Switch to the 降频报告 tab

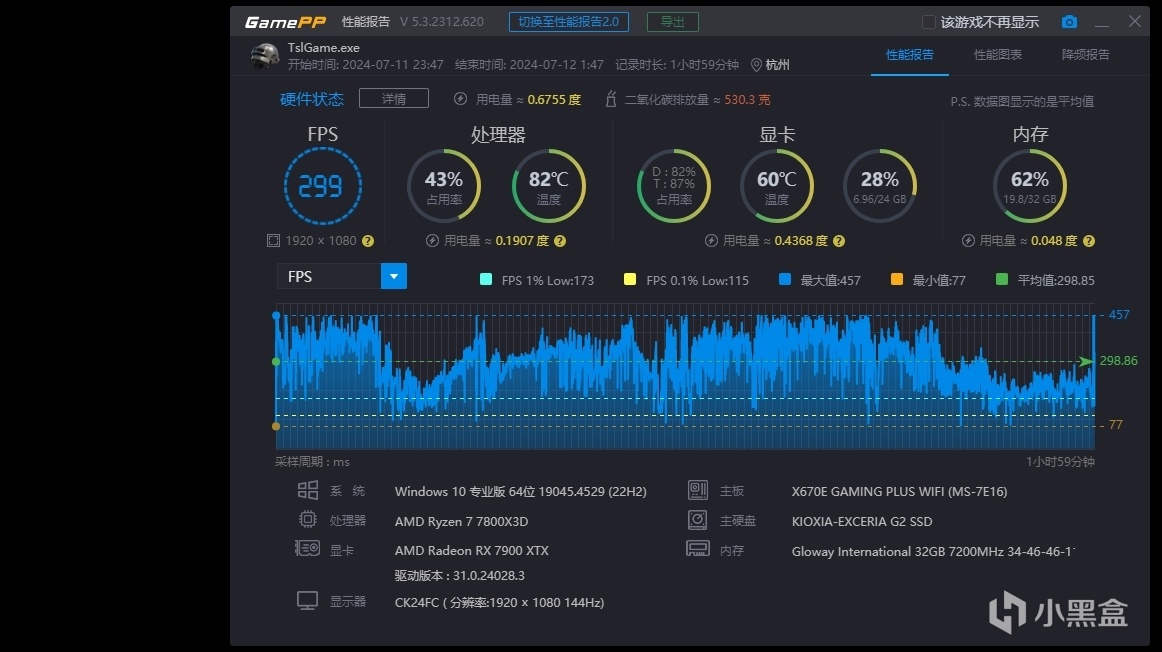(1086, 55)
